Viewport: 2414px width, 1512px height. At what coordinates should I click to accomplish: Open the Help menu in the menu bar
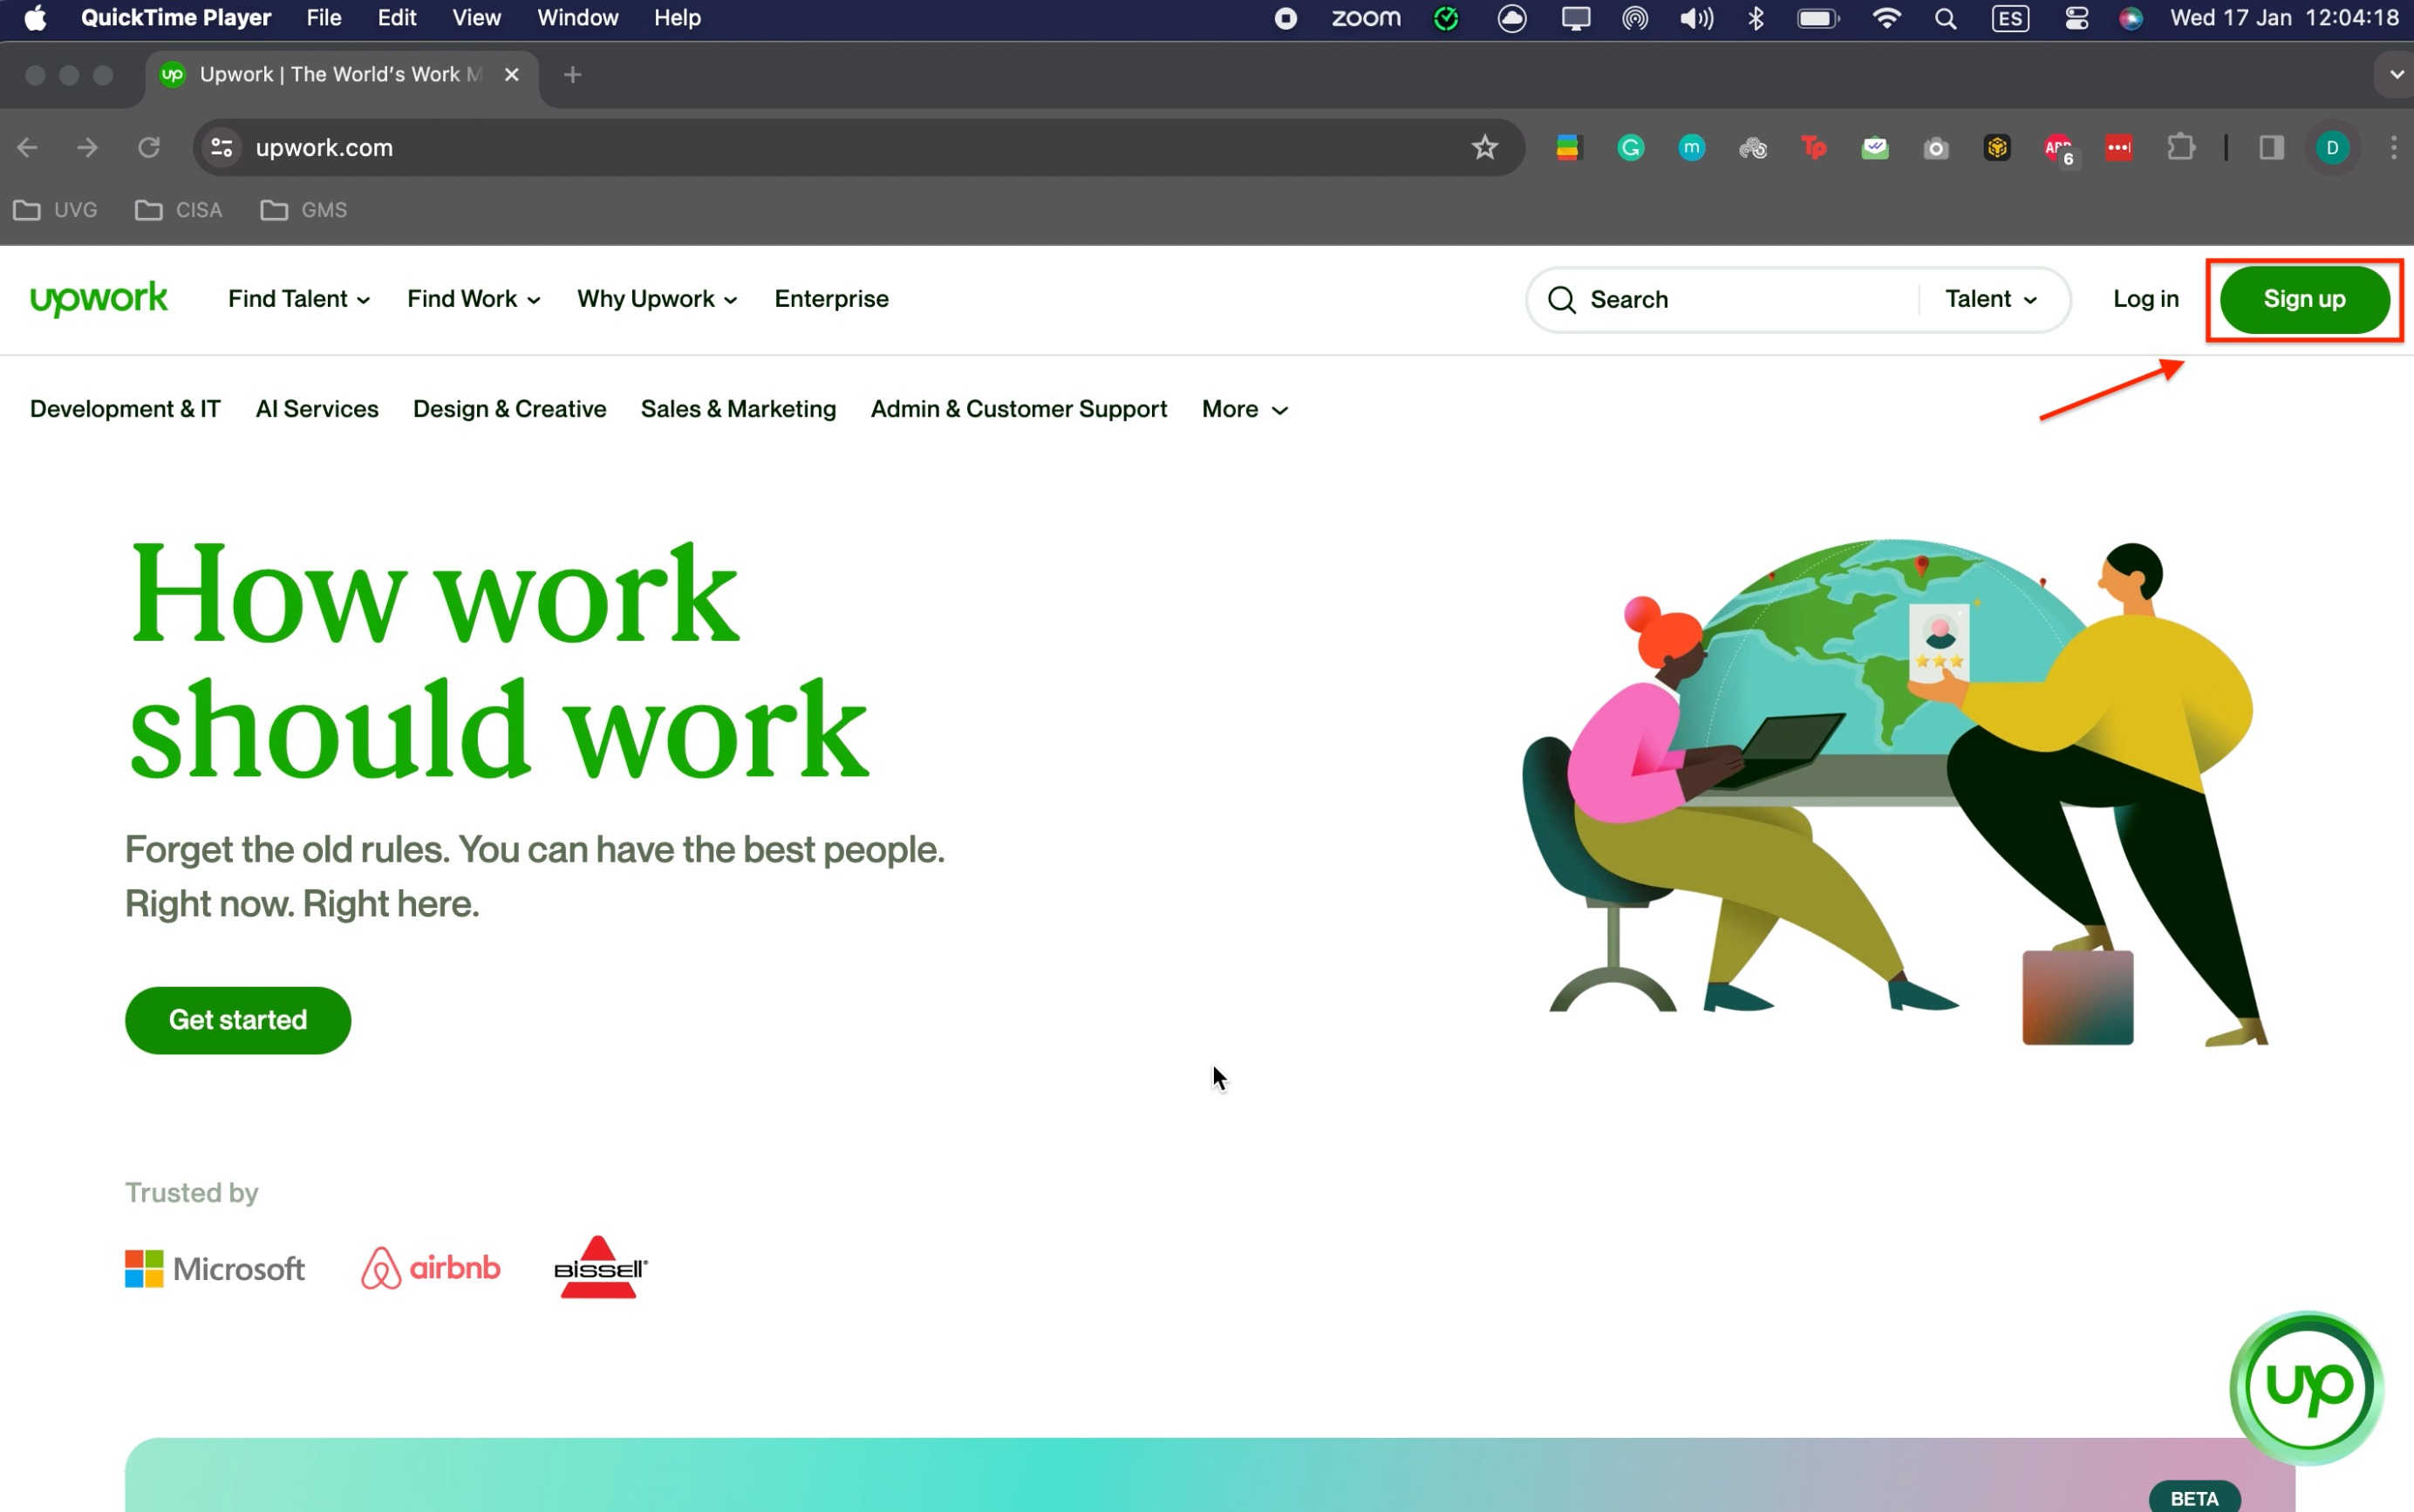tap(677, 18)
